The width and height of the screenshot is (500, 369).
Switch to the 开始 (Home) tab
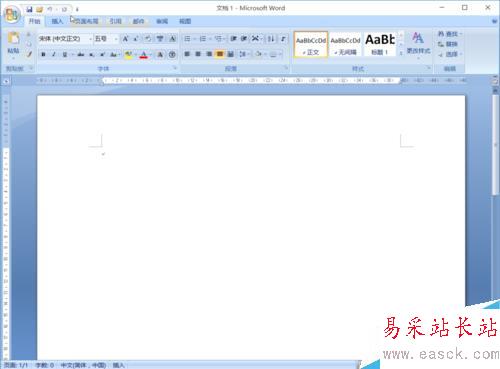(34, 21)
